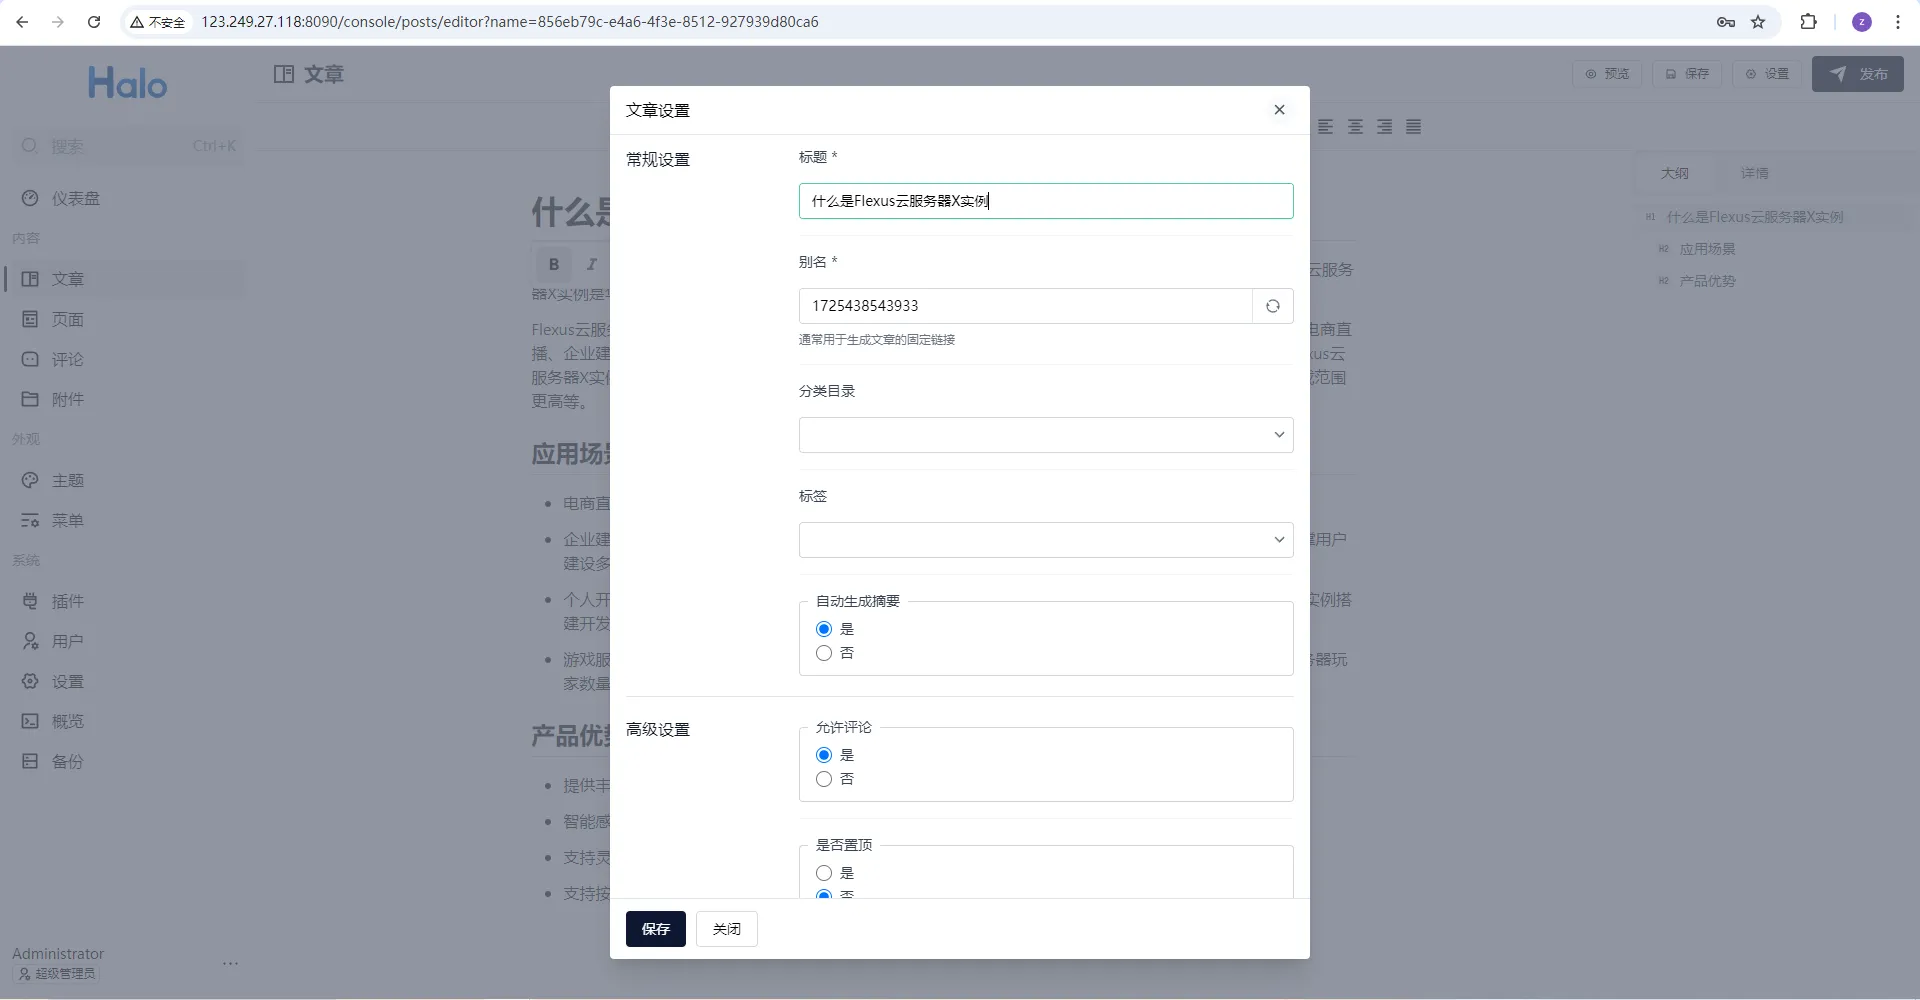
Task: Select 是 for 自动生成摘要
Action: (824, 629)
